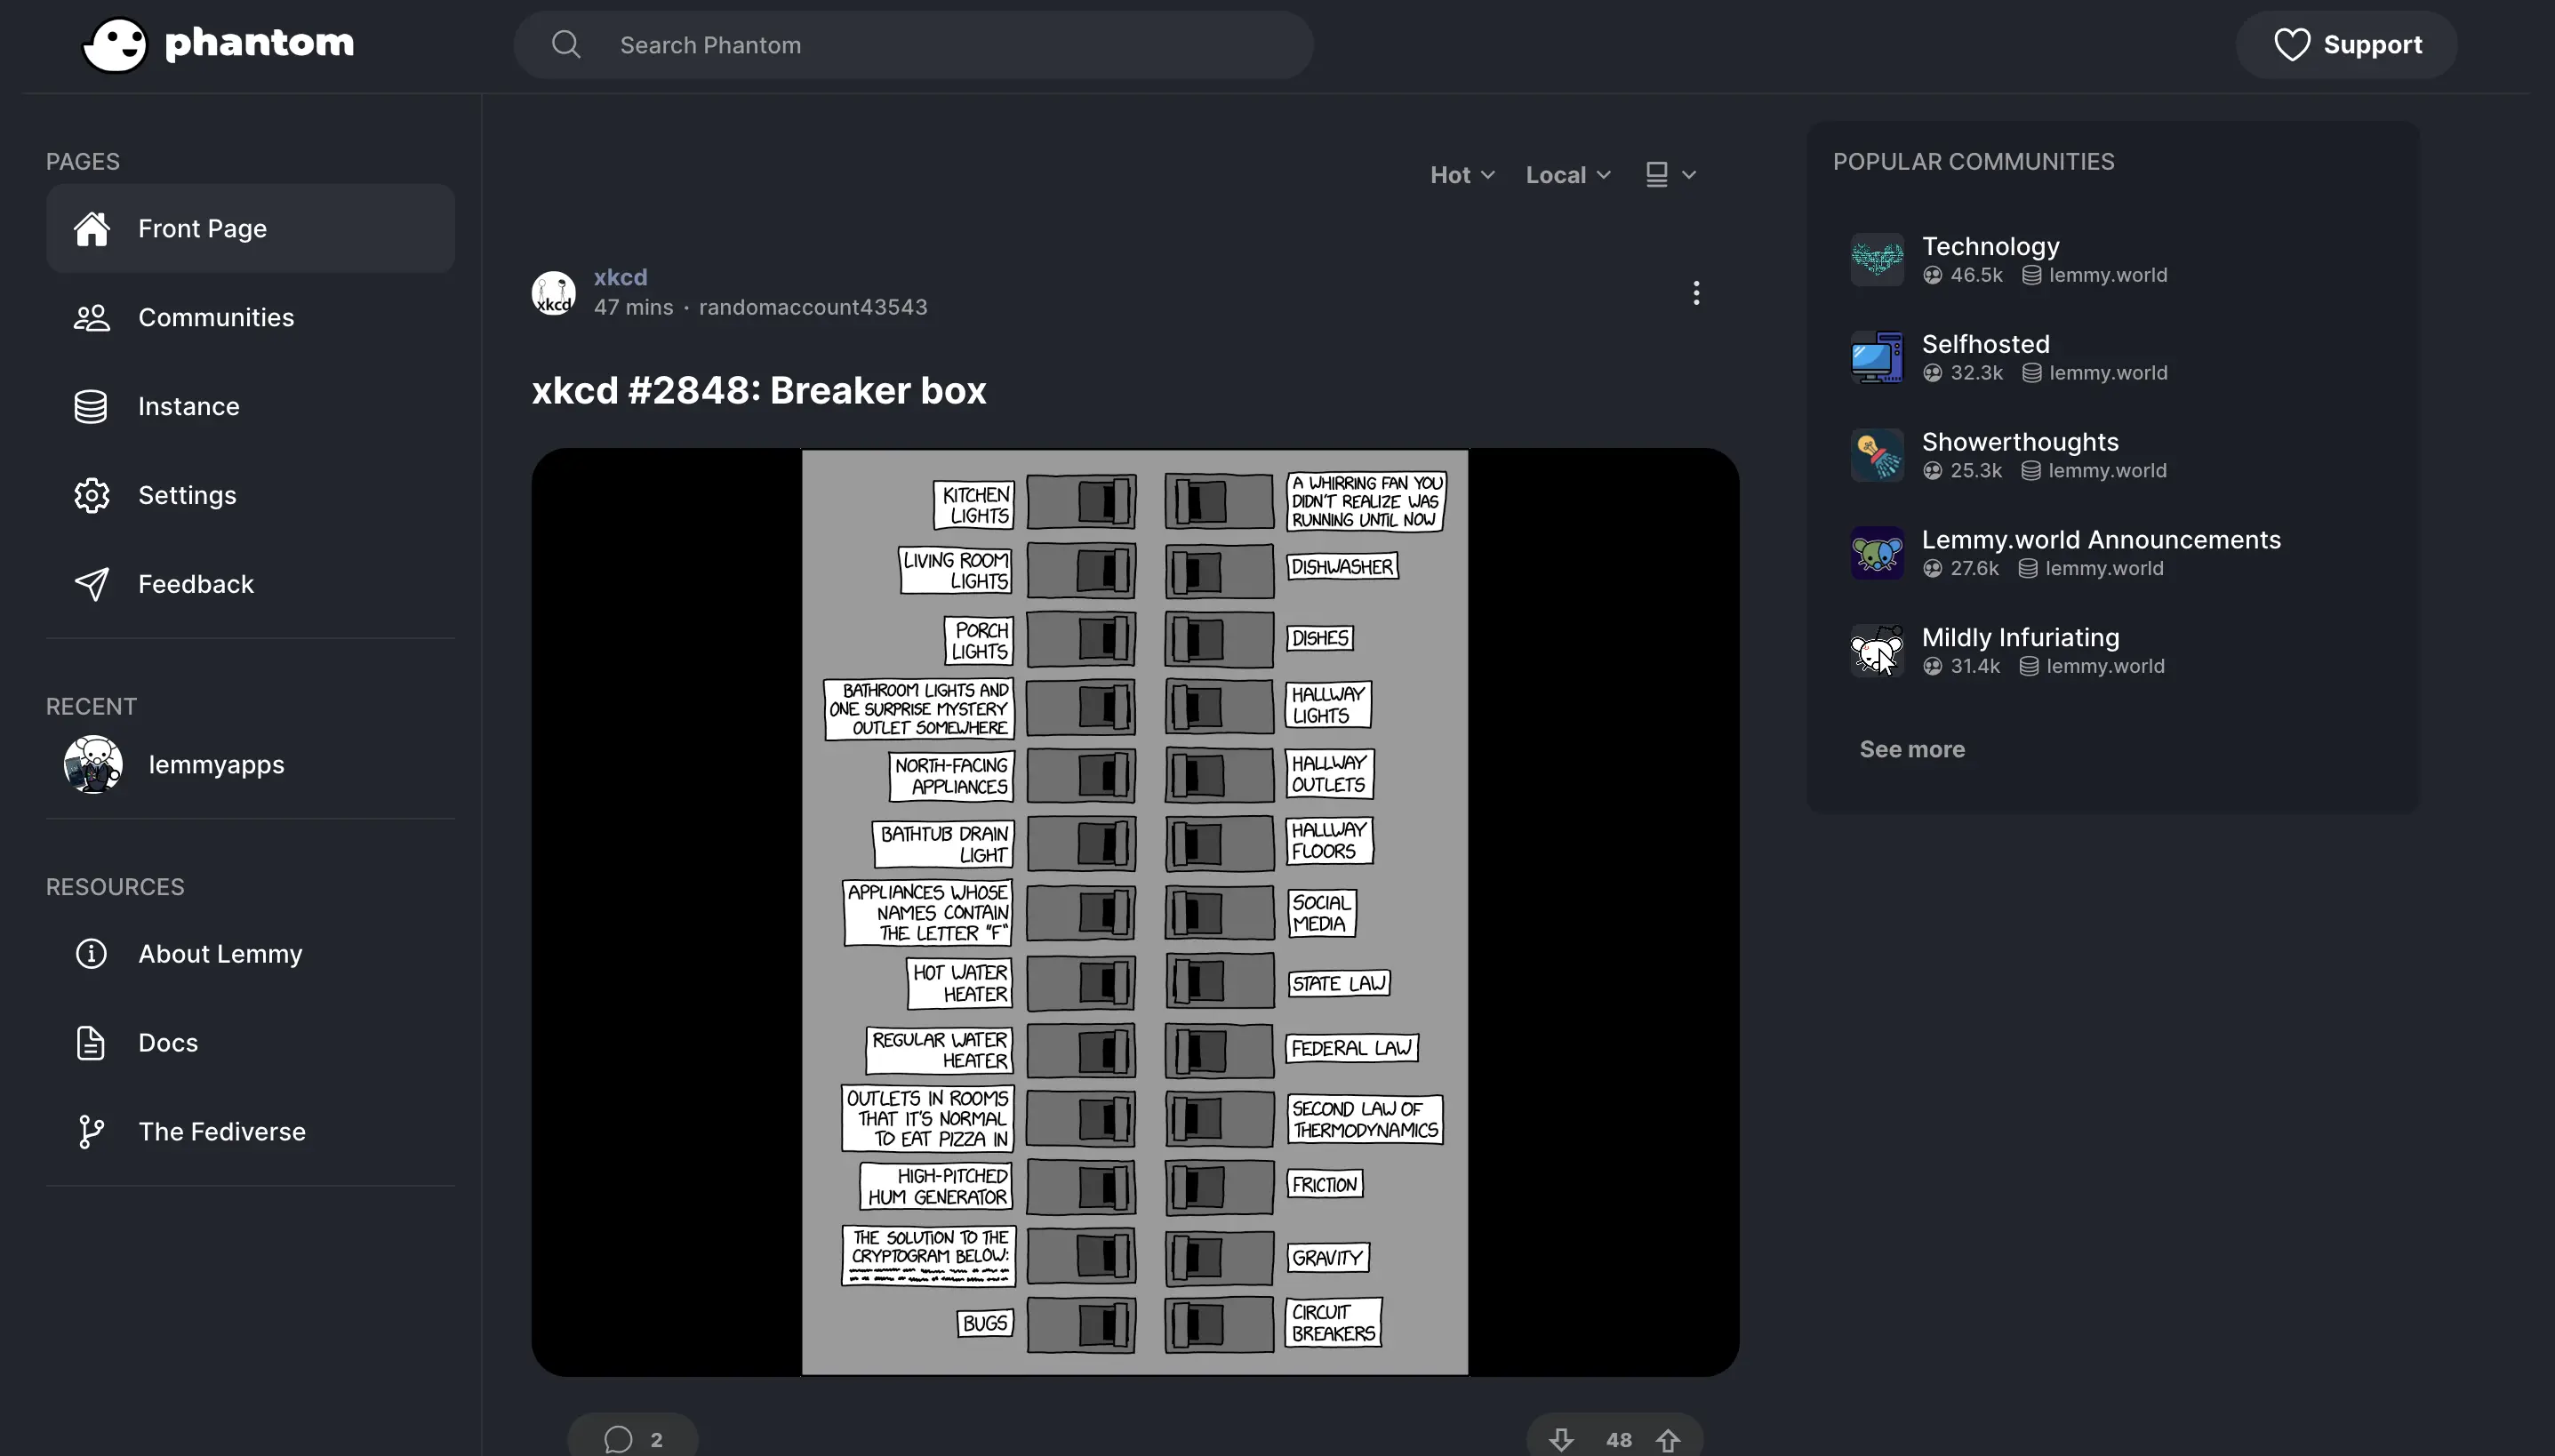Open the Instance page
The width and height of the screenshot is (2555, 1456).
(250, 407)
